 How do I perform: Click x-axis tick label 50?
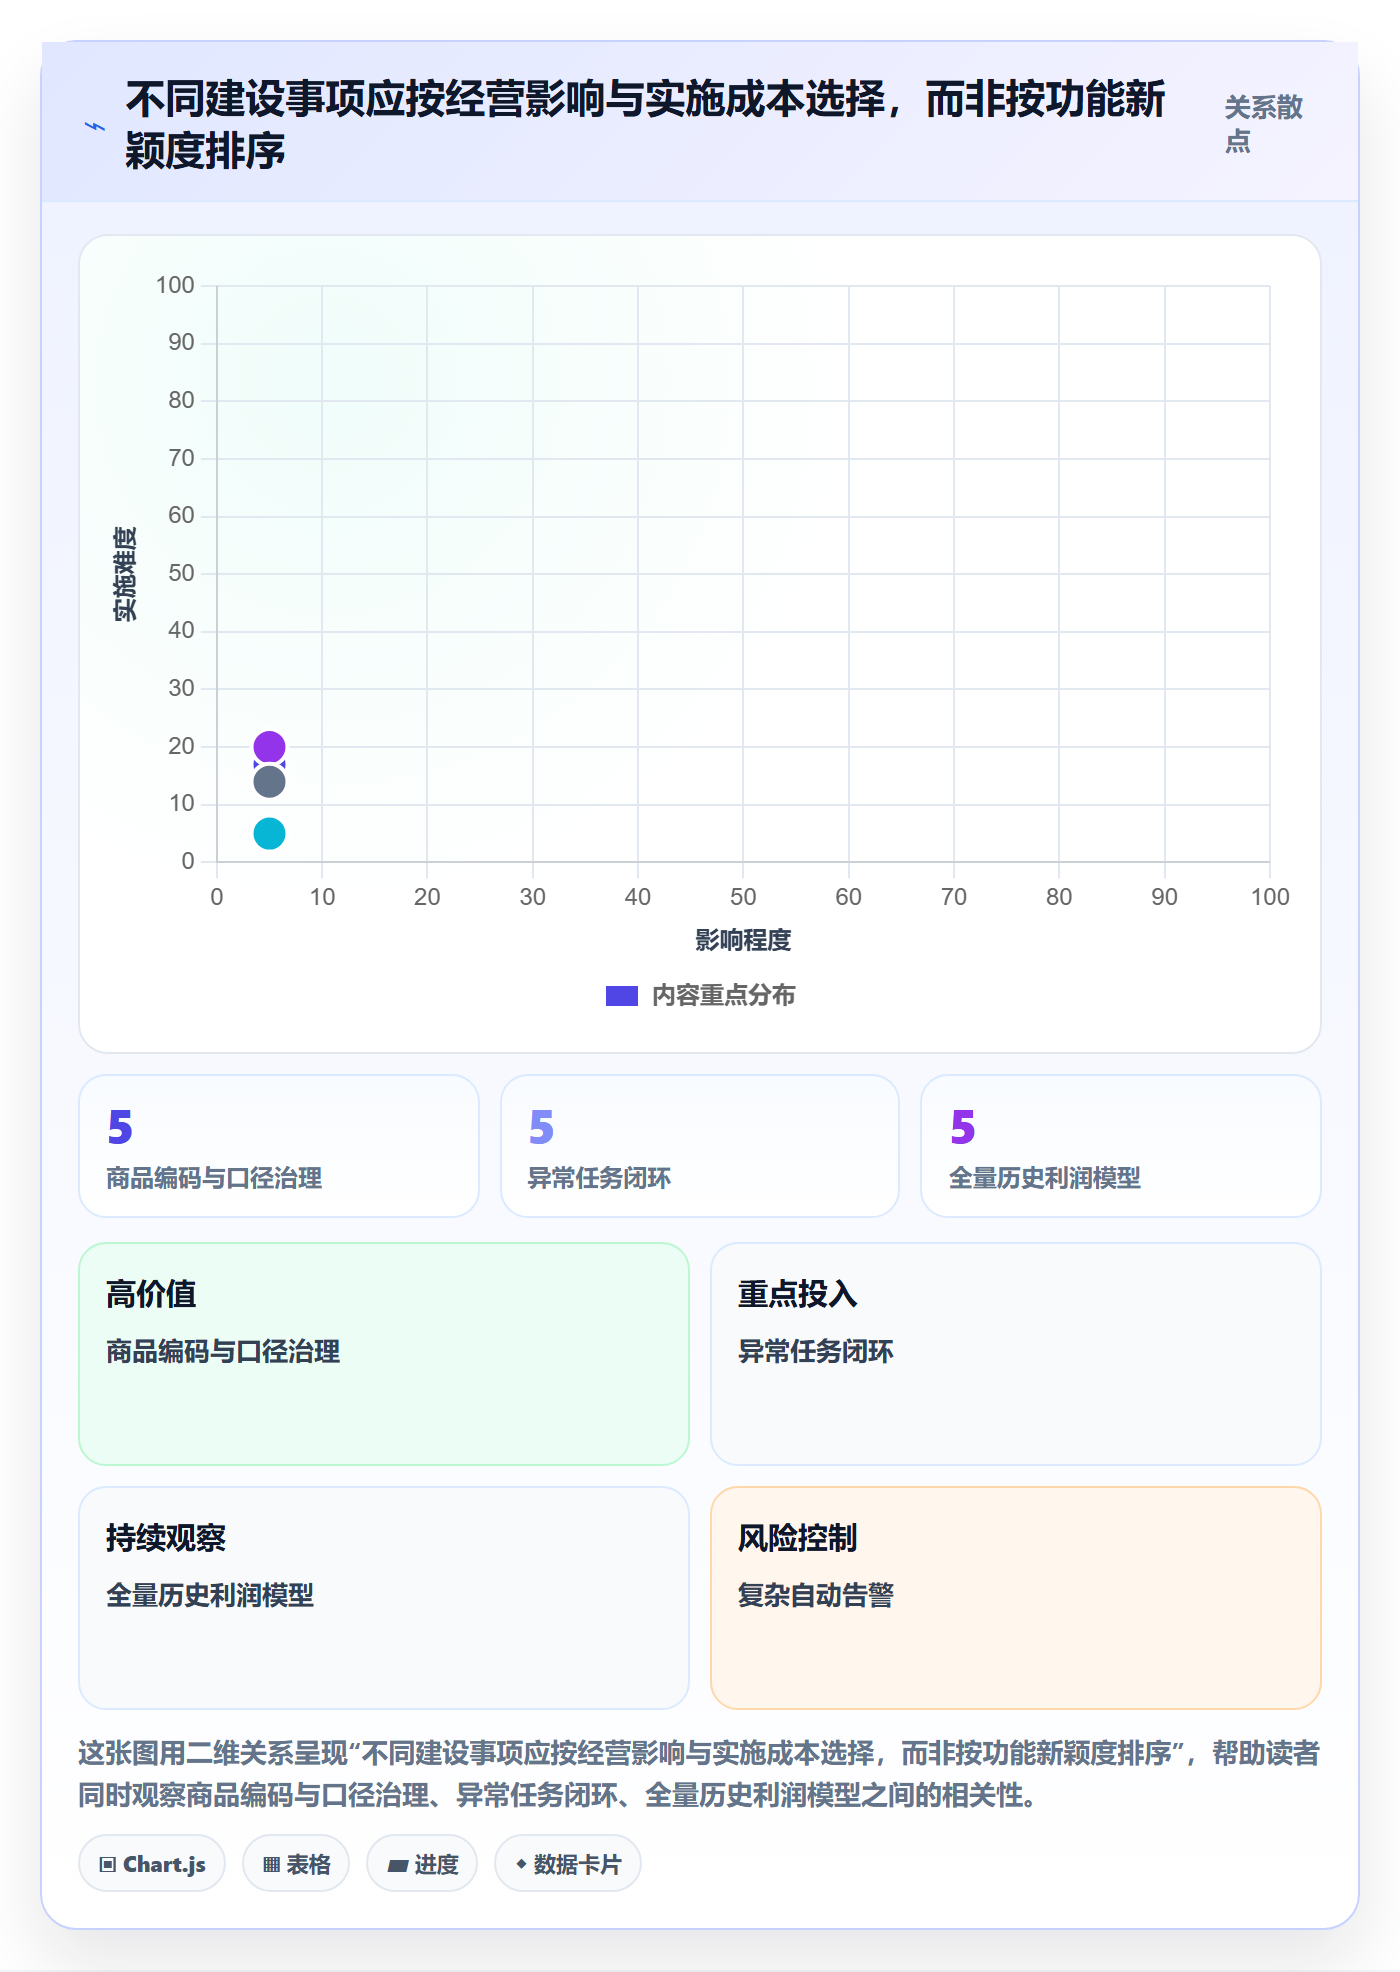pyautogui.click(x=743, y=897)
